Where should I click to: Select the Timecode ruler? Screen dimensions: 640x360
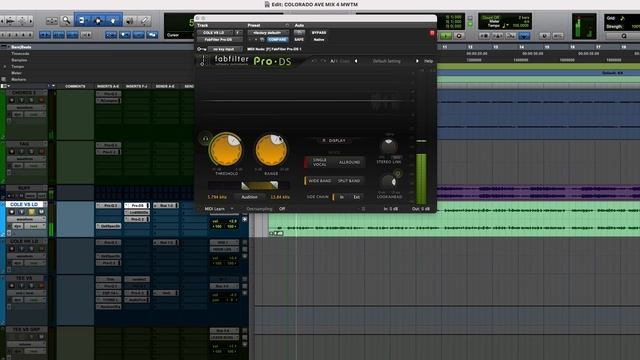coord(20,53)
